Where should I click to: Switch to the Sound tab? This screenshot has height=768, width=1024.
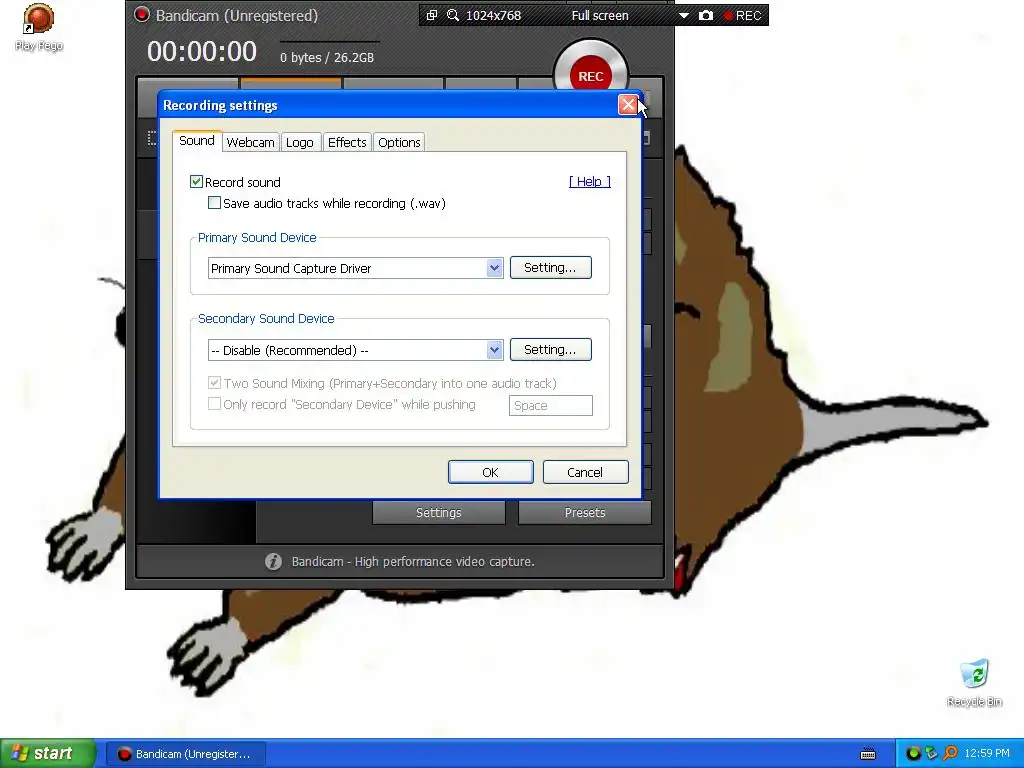pos(197,140)
